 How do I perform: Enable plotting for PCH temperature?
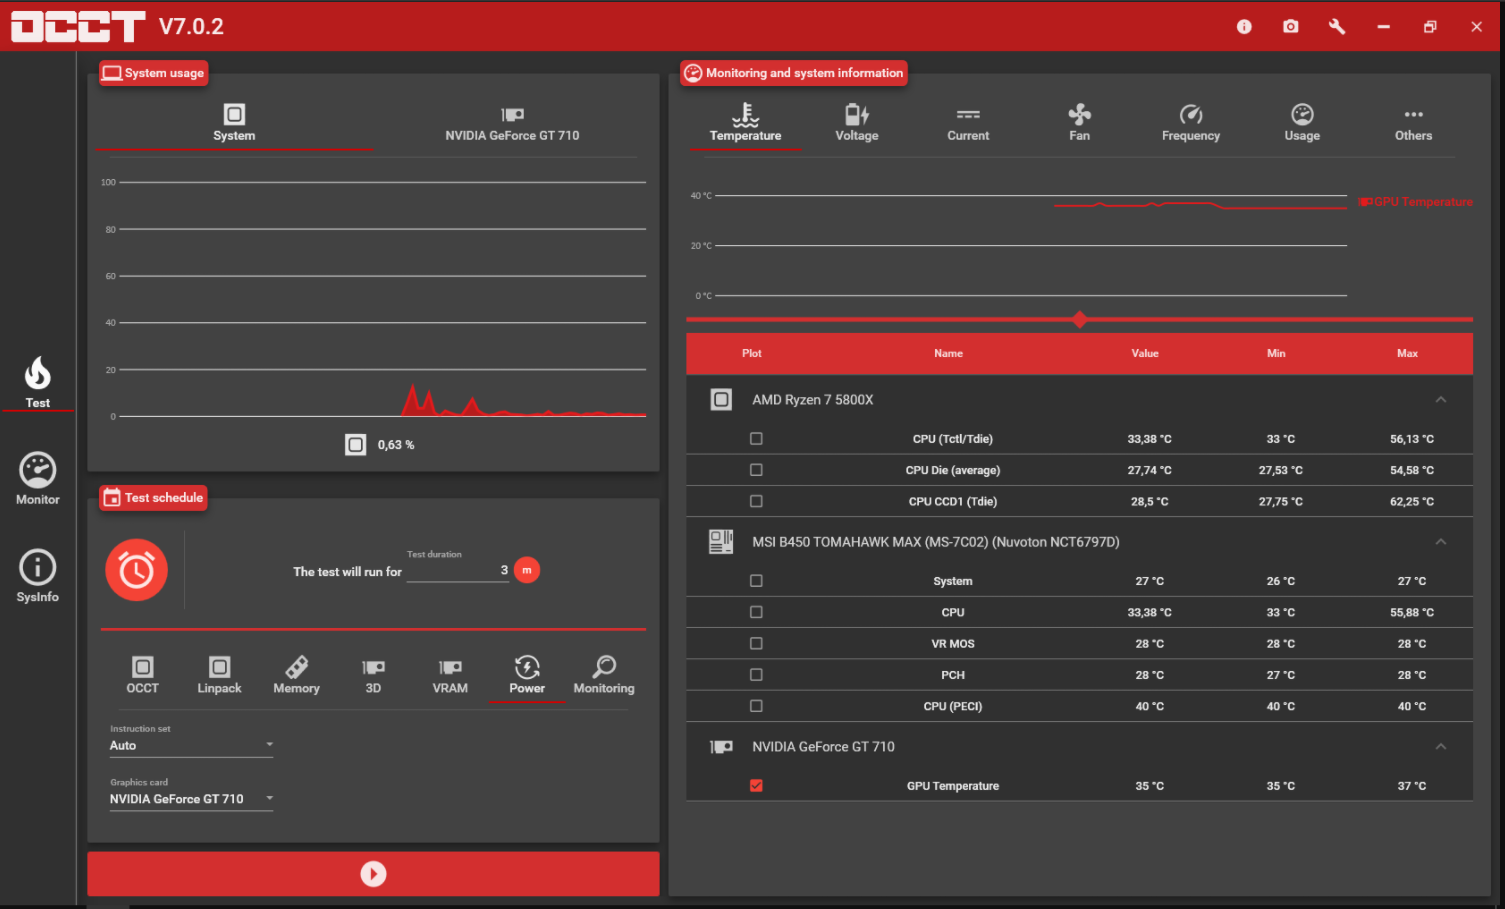pyautogui.click(x=756, y=675)
